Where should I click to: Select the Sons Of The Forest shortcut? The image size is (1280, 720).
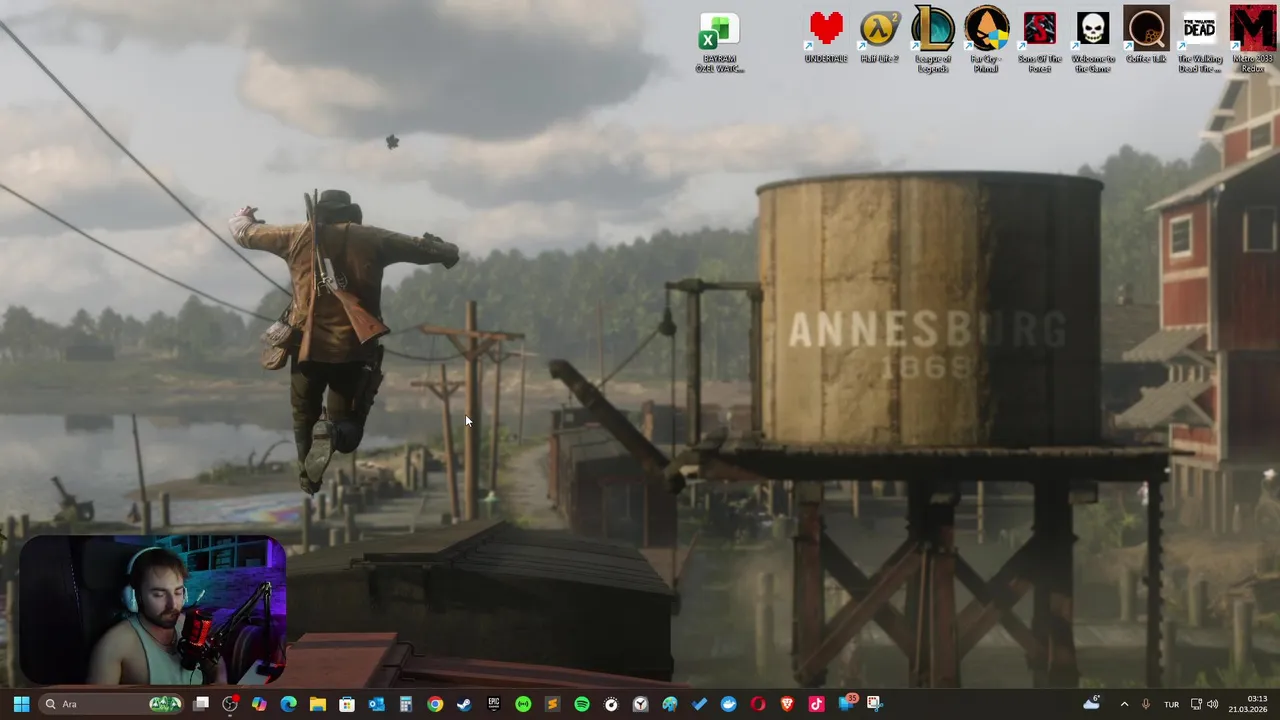(x=1039, y=42)
